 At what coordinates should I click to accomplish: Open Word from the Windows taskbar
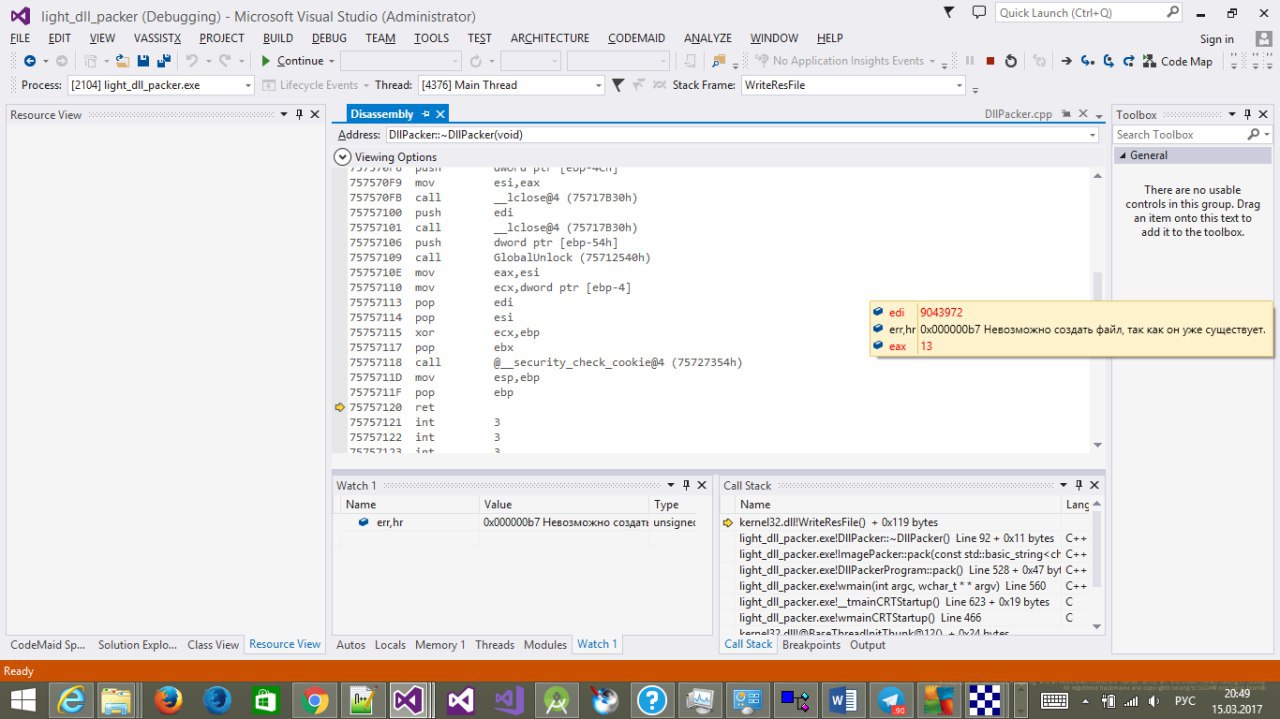pos(843,700)
